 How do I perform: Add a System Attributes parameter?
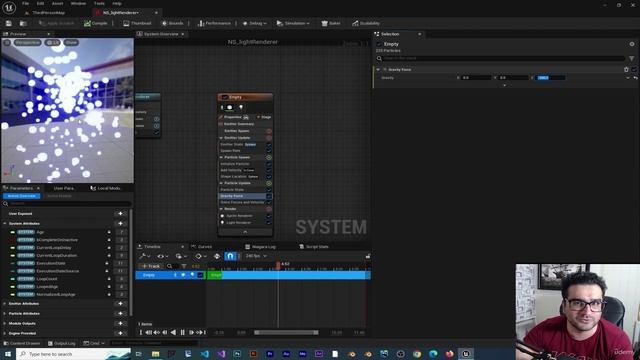click(120, 224)
